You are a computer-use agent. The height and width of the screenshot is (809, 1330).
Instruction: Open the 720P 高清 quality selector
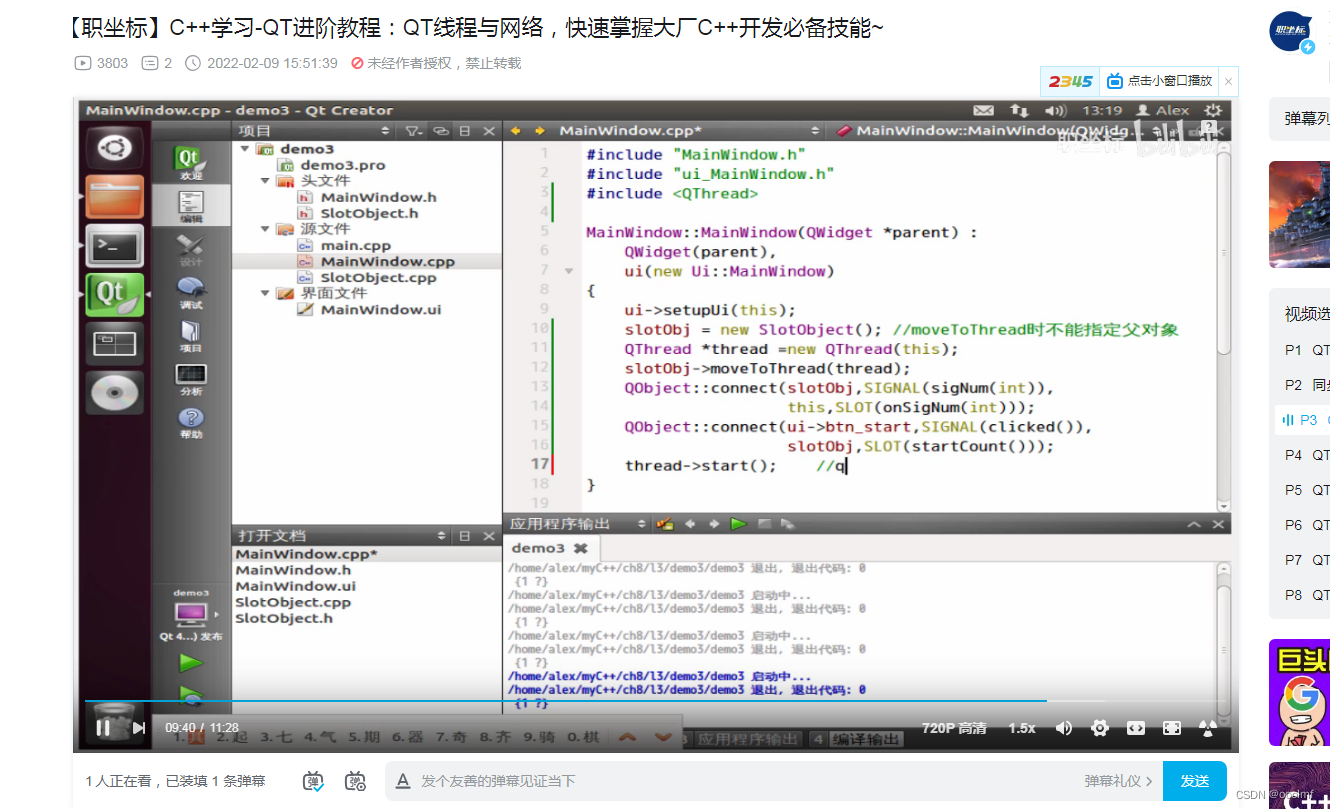(954, 728)
